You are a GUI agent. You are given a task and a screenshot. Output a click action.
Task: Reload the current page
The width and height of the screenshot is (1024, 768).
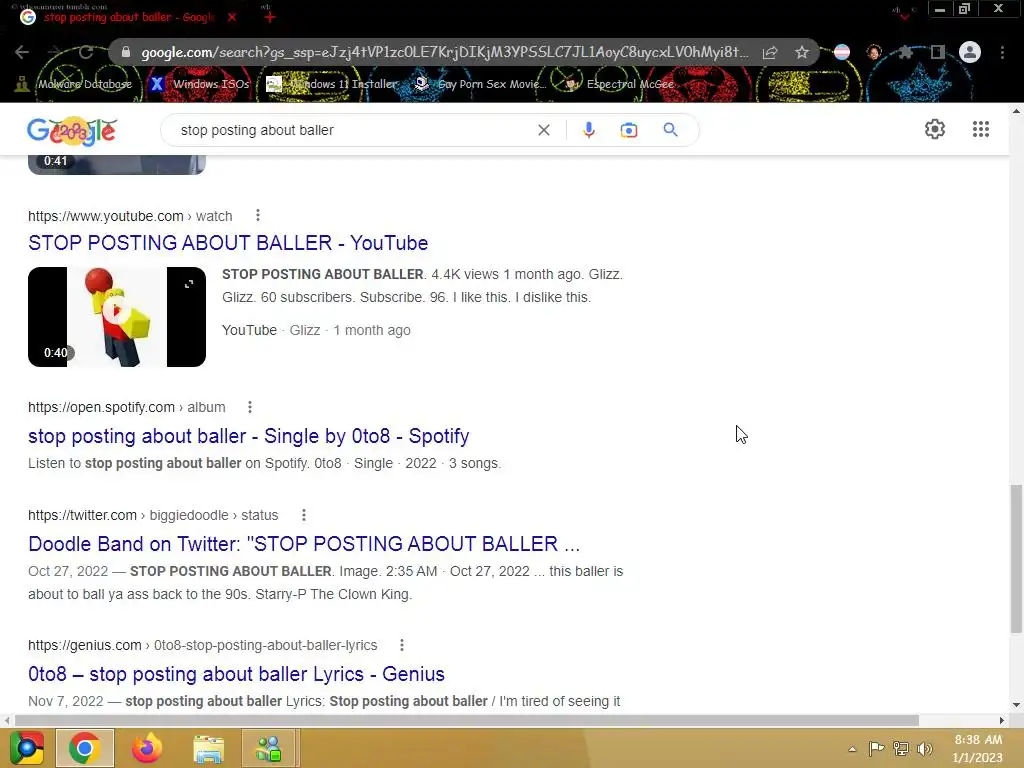[86, 52]
